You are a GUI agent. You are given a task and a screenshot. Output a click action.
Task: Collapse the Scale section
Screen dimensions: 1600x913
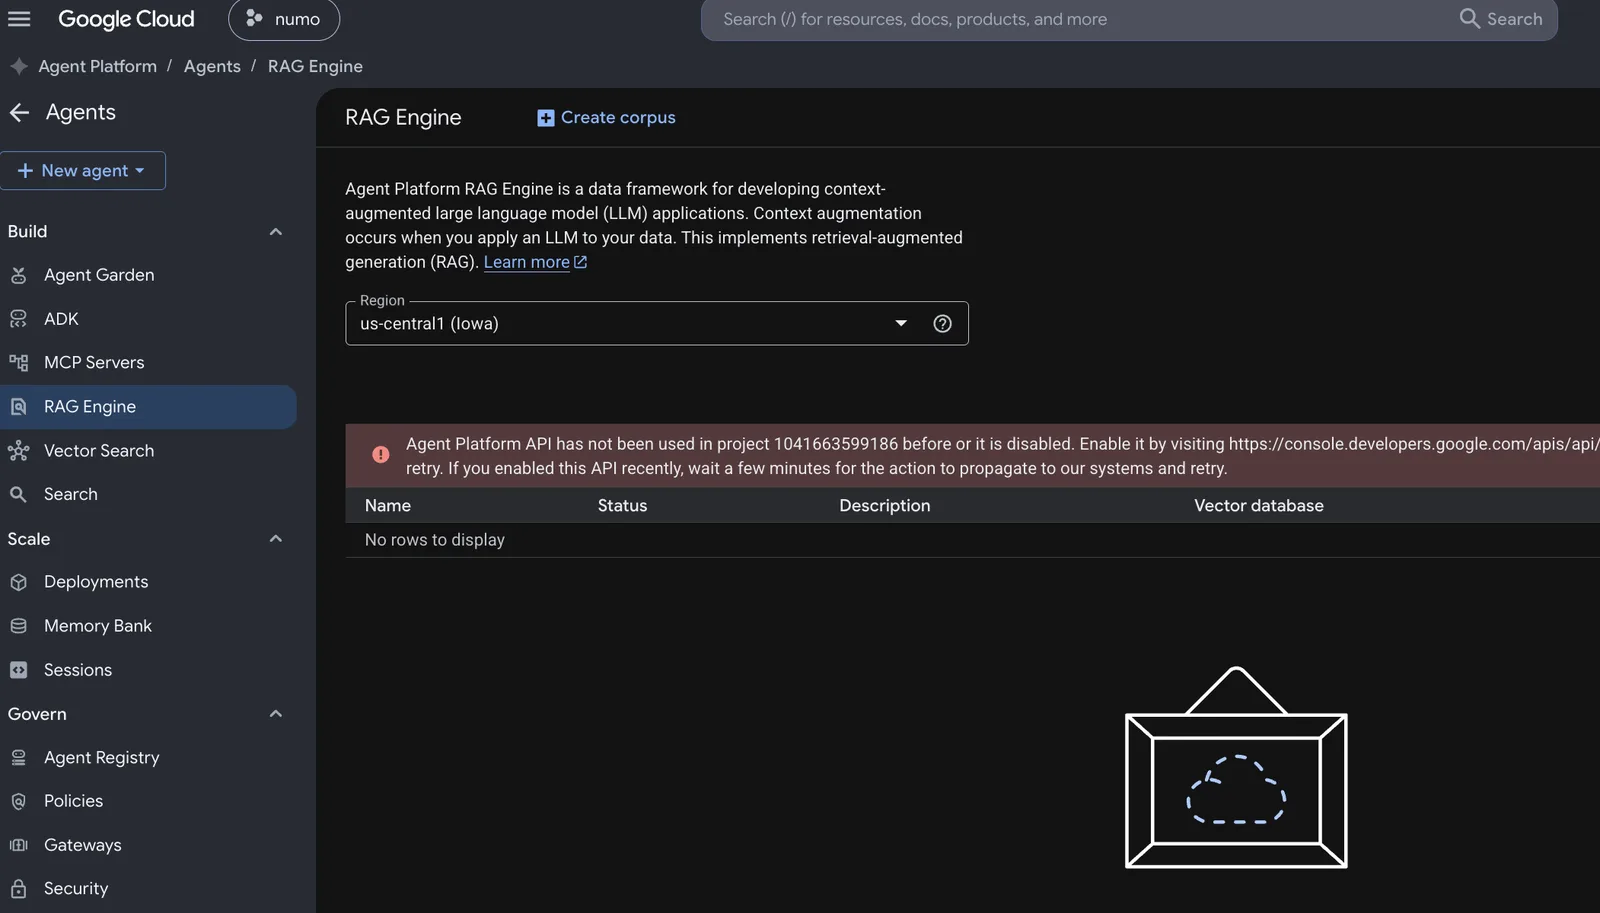[276, 539]
